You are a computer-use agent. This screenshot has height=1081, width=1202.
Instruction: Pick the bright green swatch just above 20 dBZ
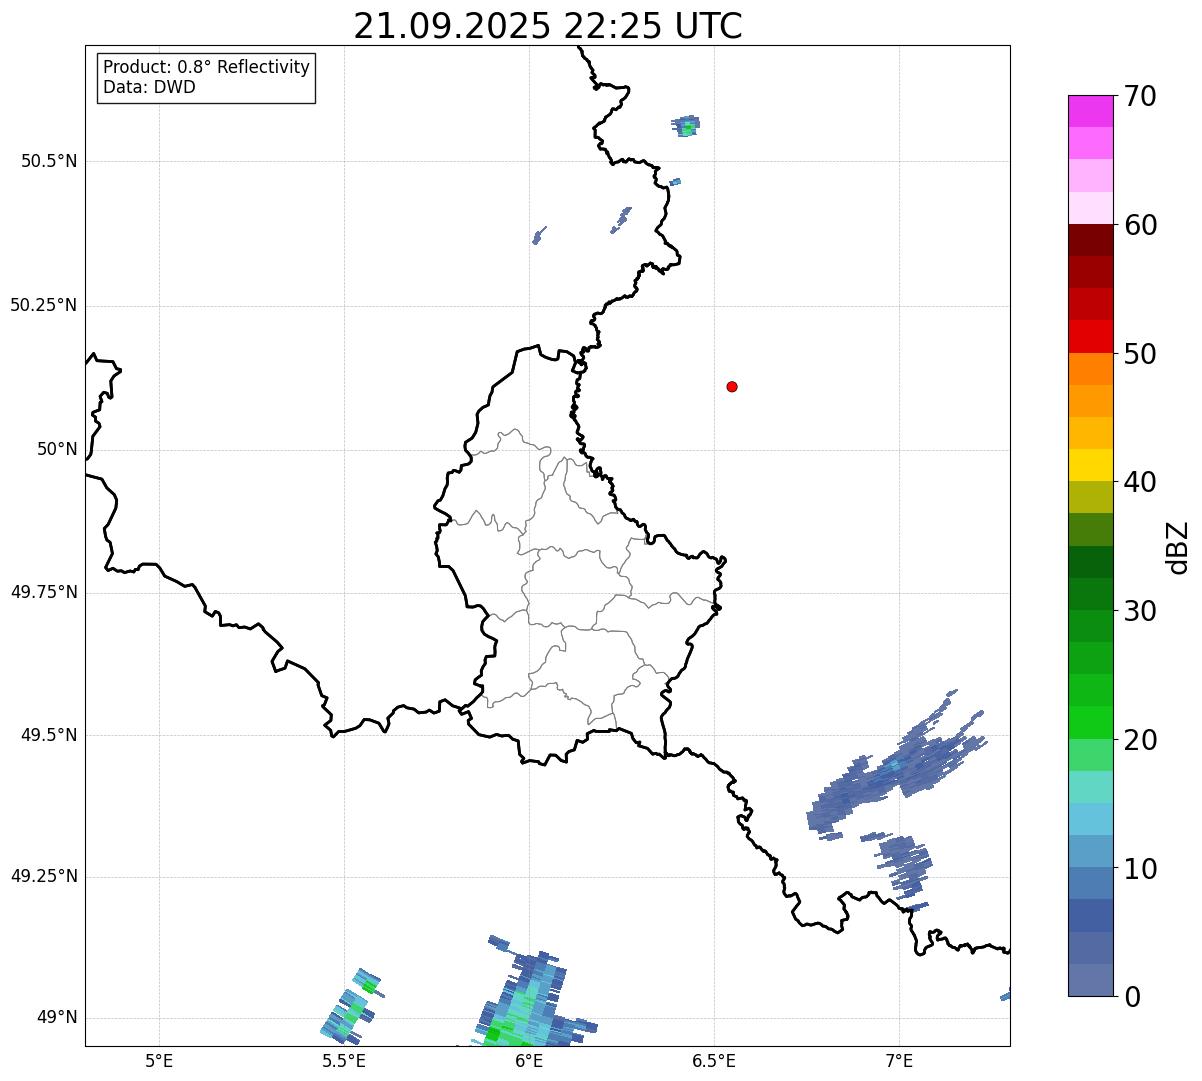click(1090, 723)
